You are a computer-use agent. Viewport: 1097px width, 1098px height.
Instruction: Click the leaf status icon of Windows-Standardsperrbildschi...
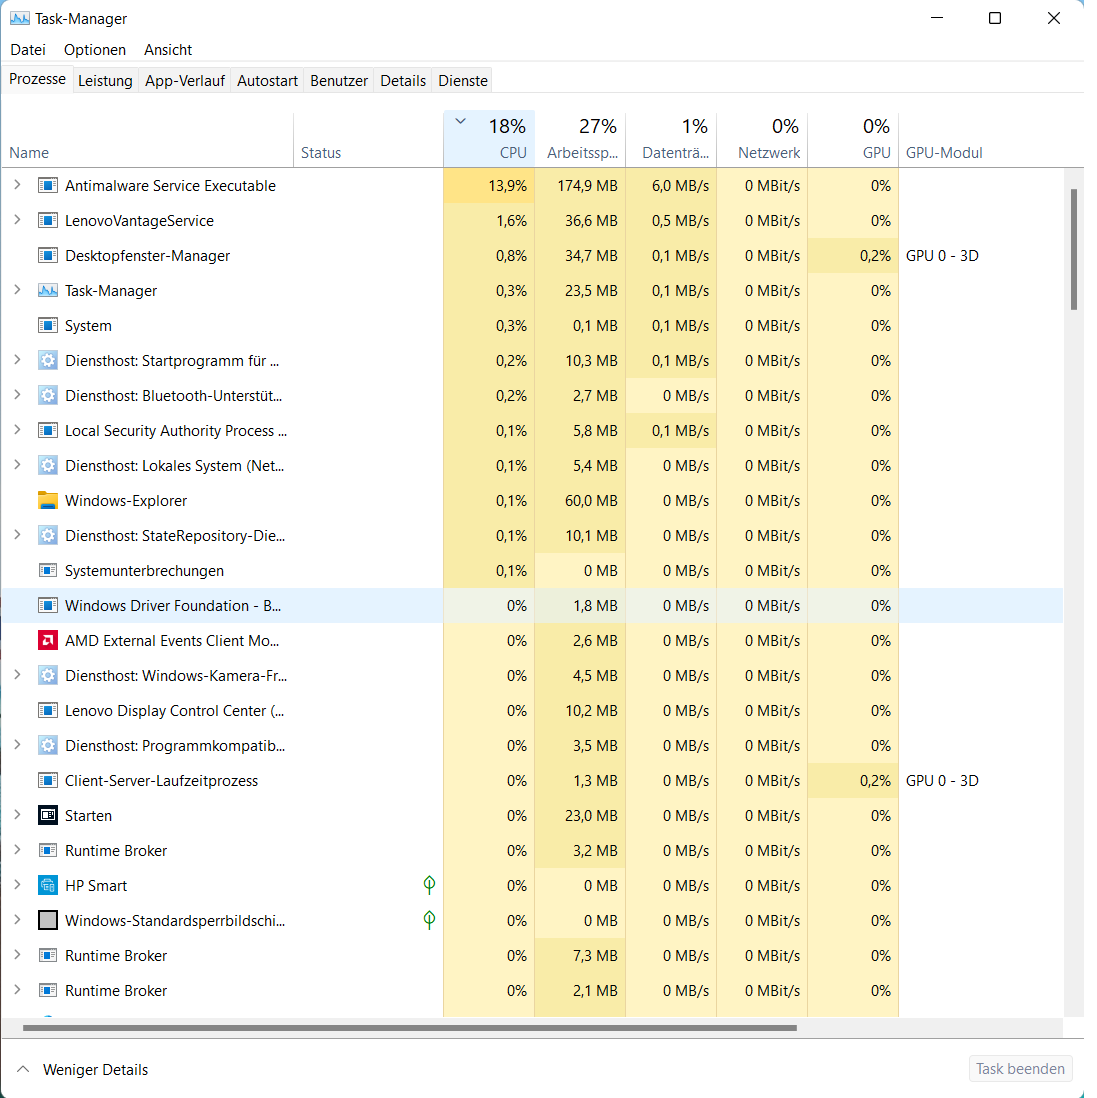(x=430, y=920)
